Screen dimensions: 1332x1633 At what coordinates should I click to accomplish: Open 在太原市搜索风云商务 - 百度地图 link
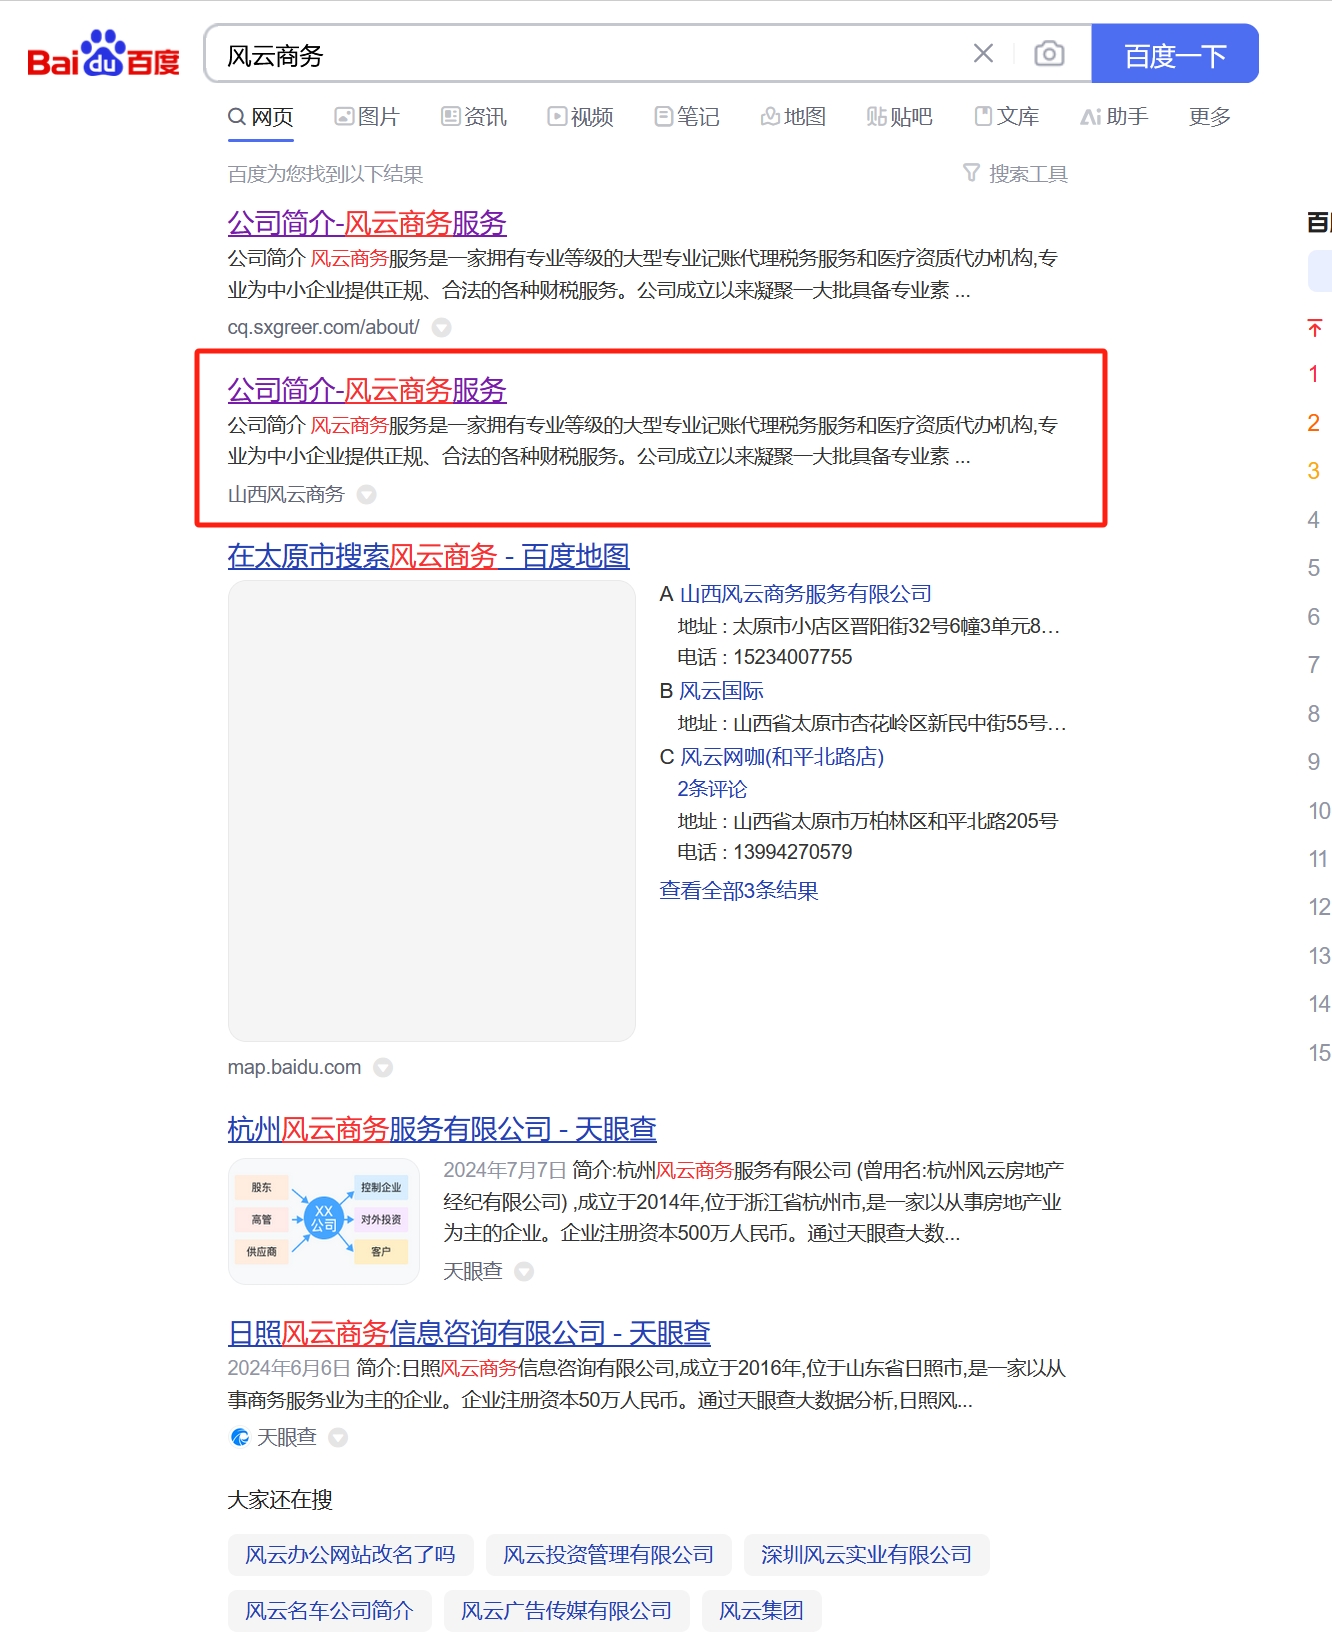click(428, 556)
